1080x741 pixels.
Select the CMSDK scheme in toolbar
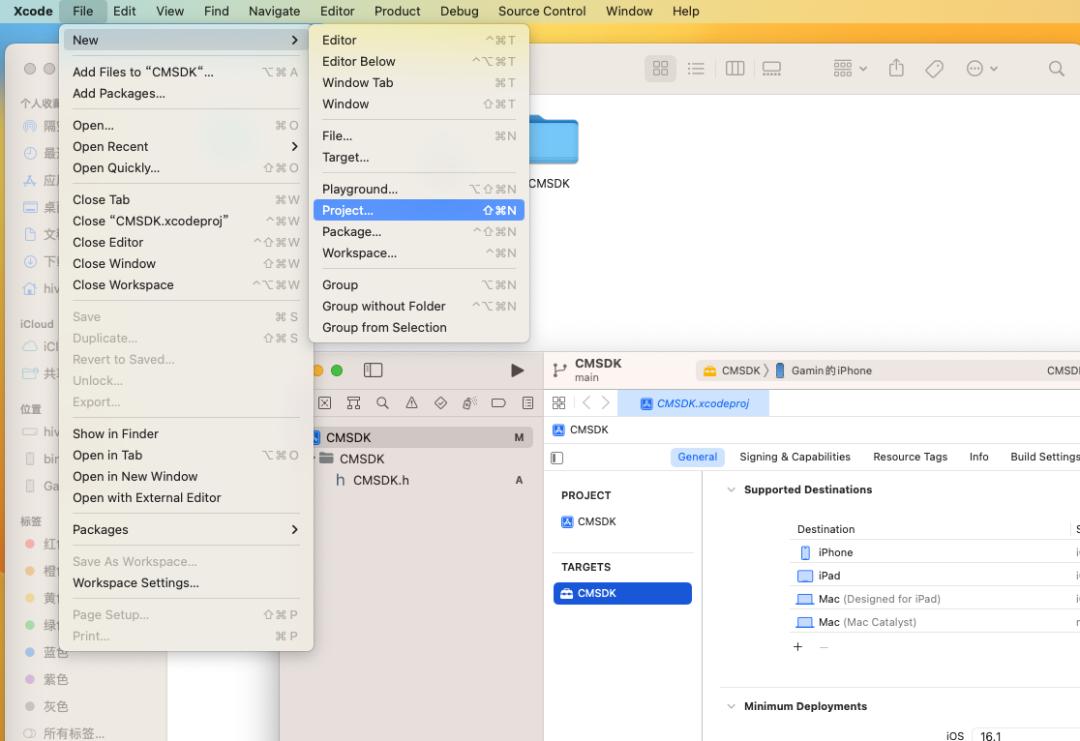(x=731, y=370)
